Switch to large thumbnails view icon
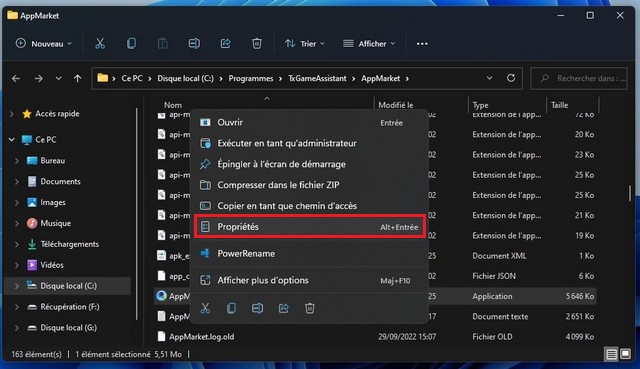The image size is (640, 369). tap(625, 354)
